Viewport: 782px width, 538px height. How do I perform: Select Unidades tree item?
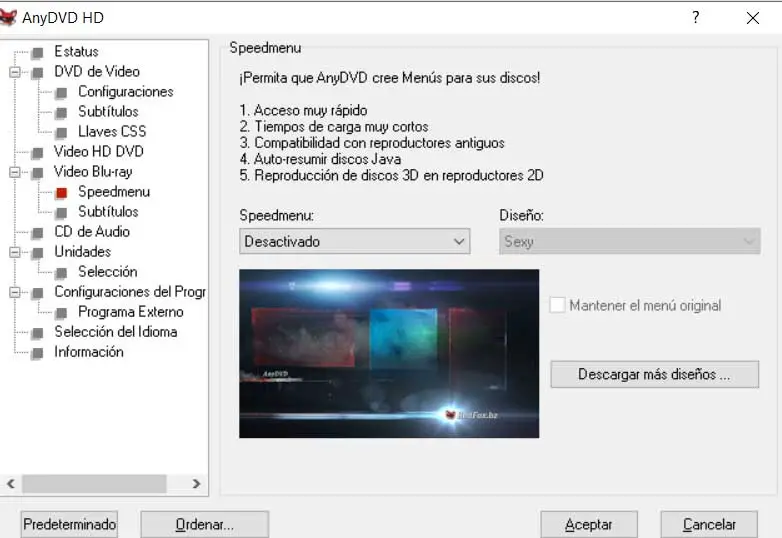coord(83,252)
